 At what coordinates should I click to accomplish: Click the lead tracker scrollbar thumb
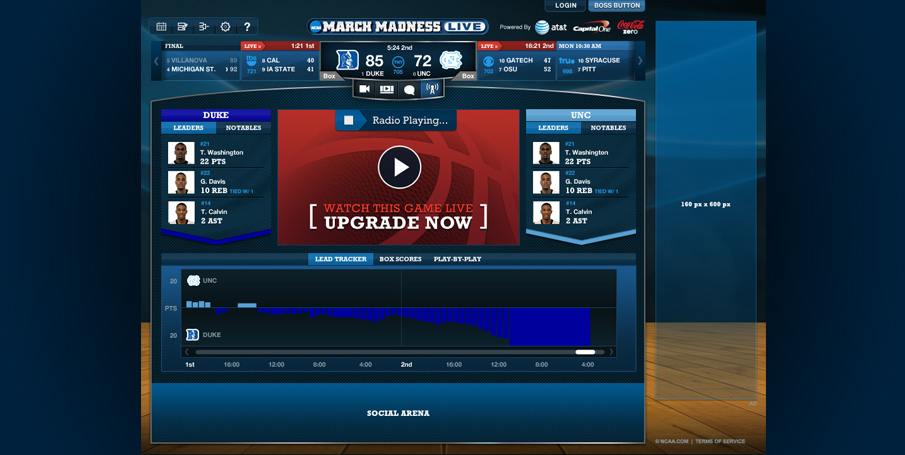click(585, 352)
